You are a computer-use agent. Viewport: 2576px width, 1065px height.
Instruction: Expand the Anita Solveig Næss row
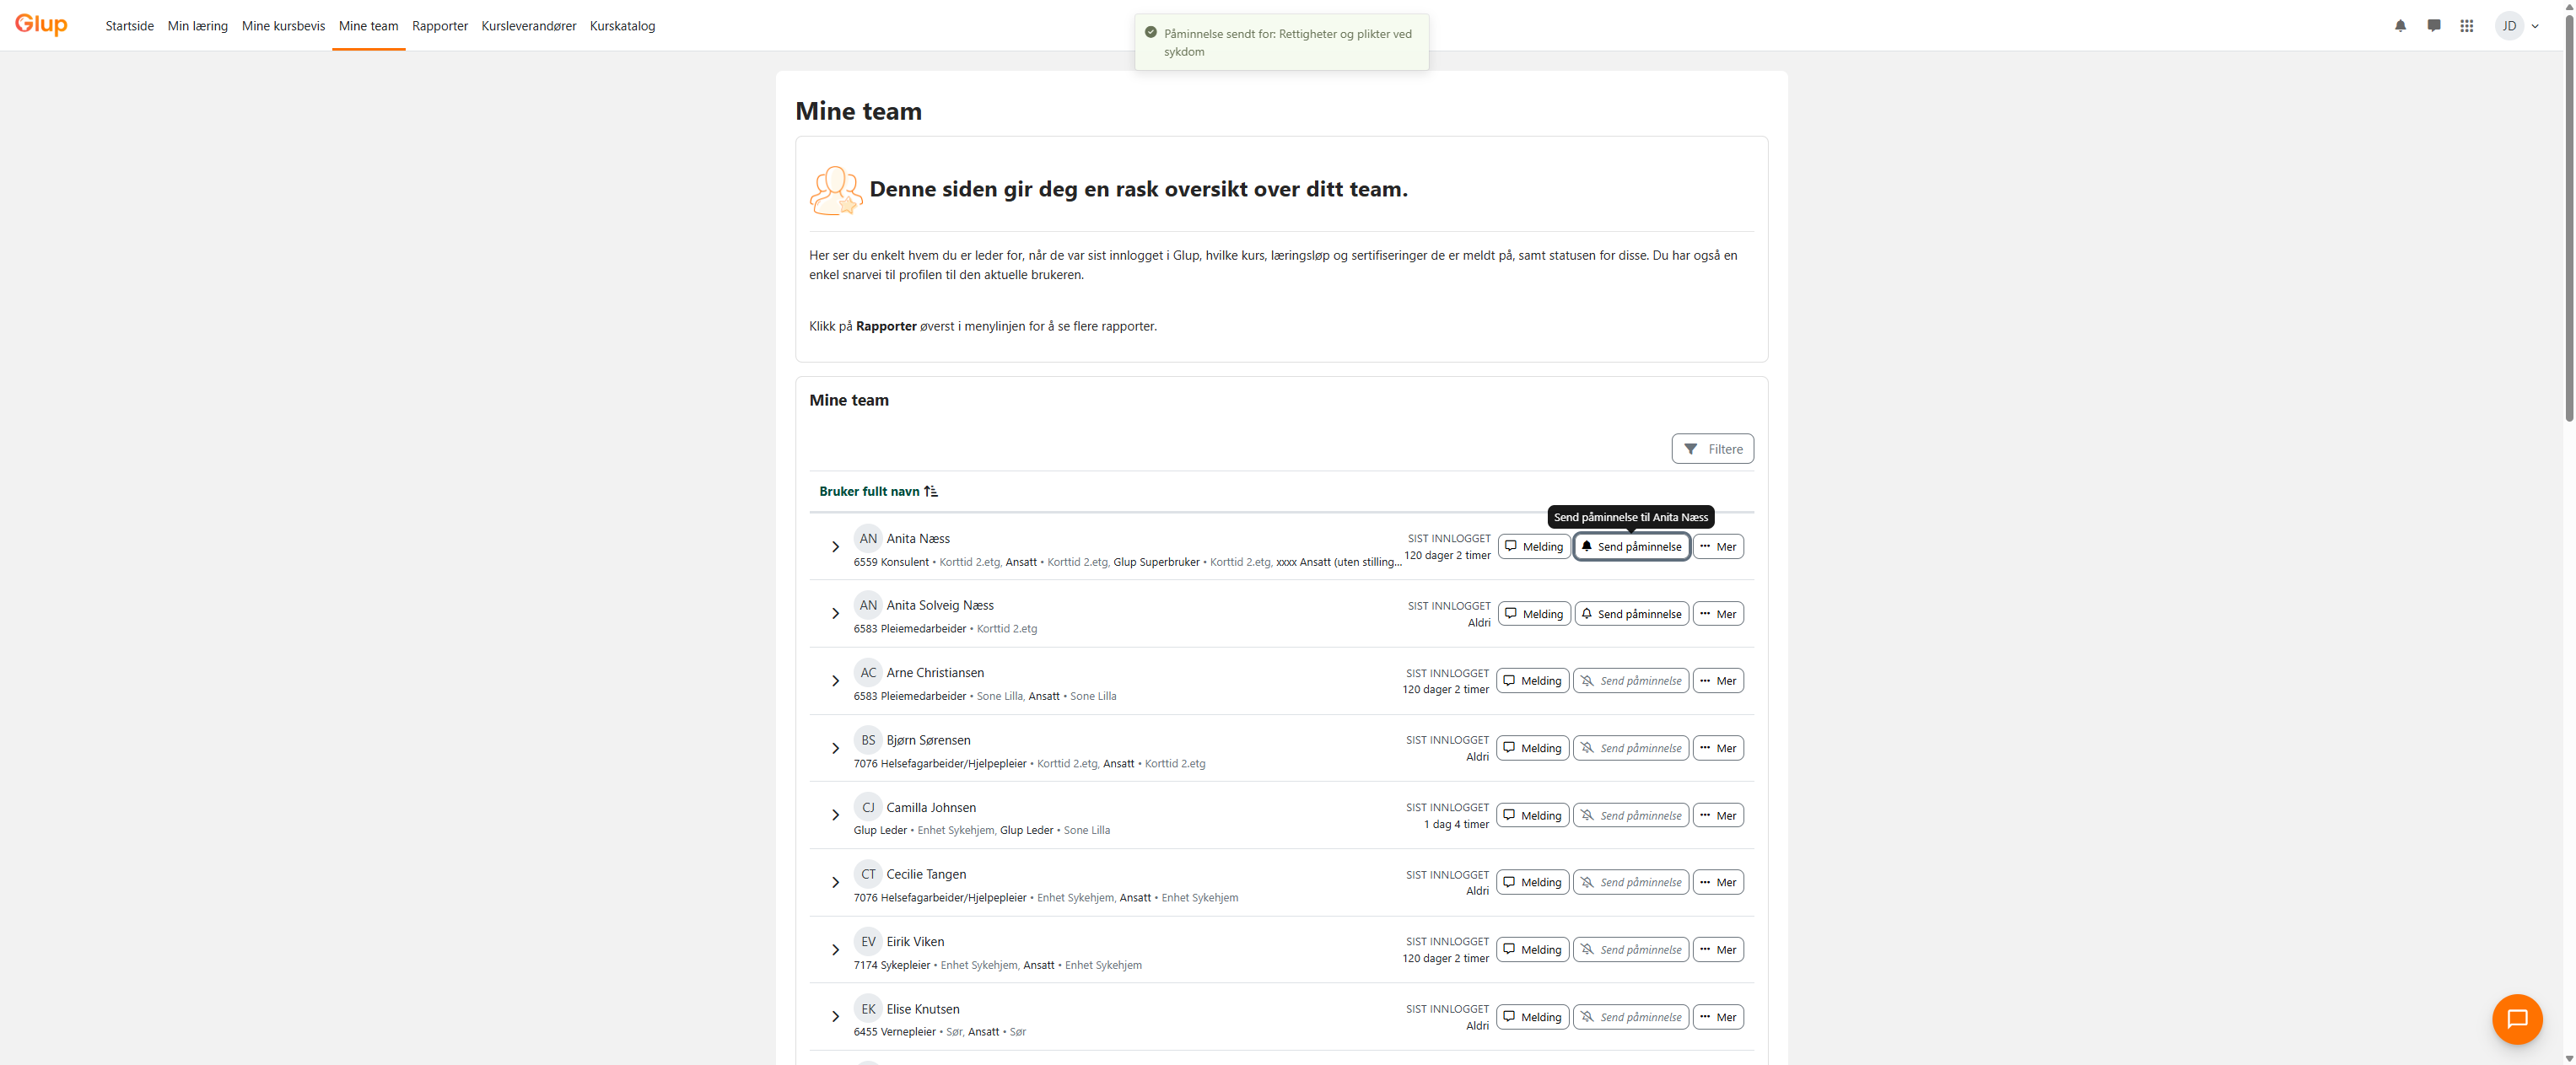835,614
